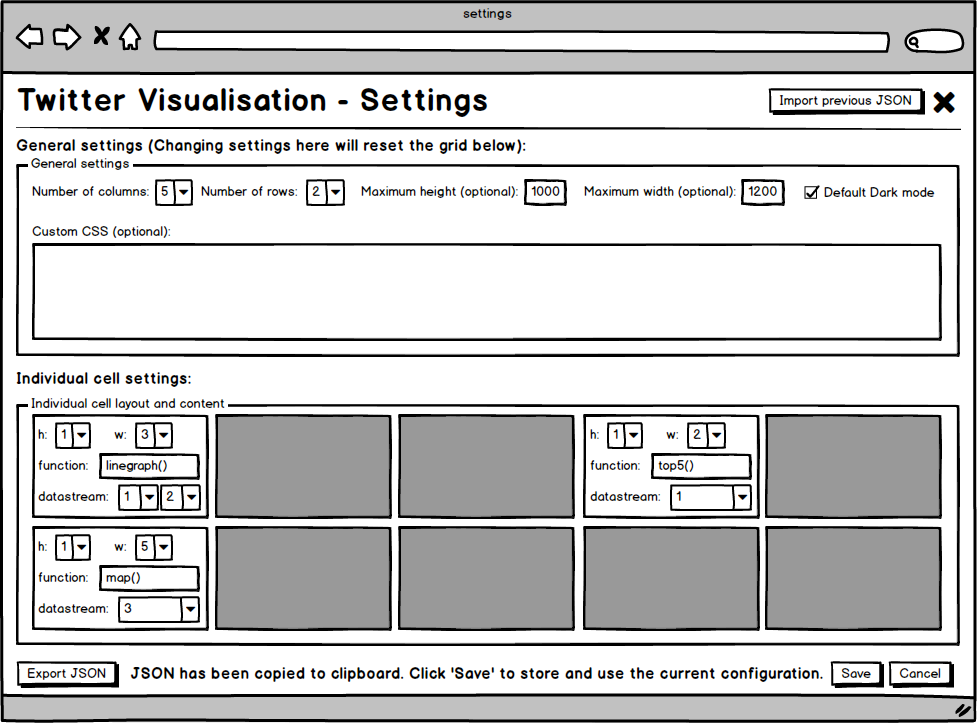Click the Export JSON button
Screen dimensions: 977x723
coord(67,674)
